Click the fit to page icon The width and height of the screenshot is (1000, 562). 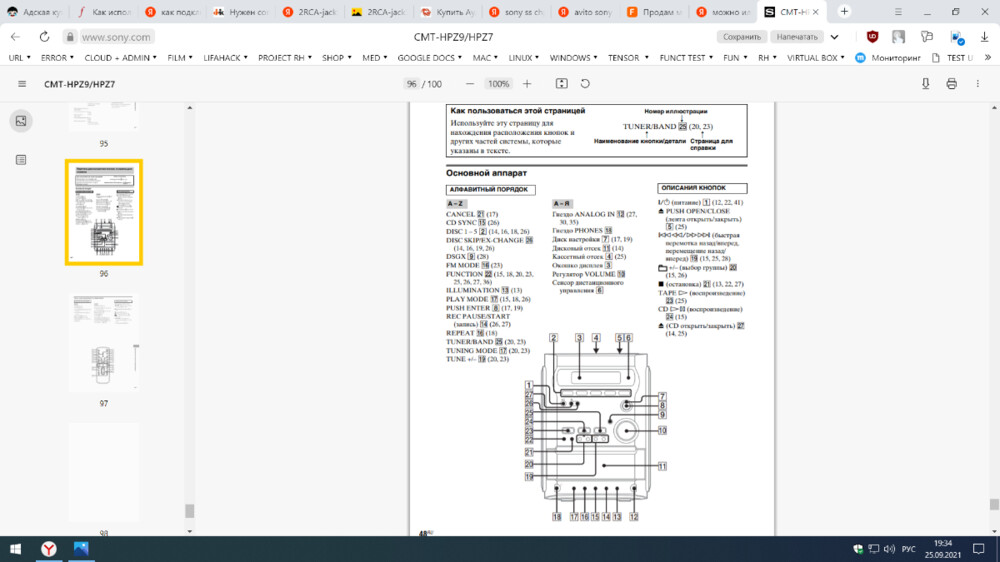coord(561,84)
